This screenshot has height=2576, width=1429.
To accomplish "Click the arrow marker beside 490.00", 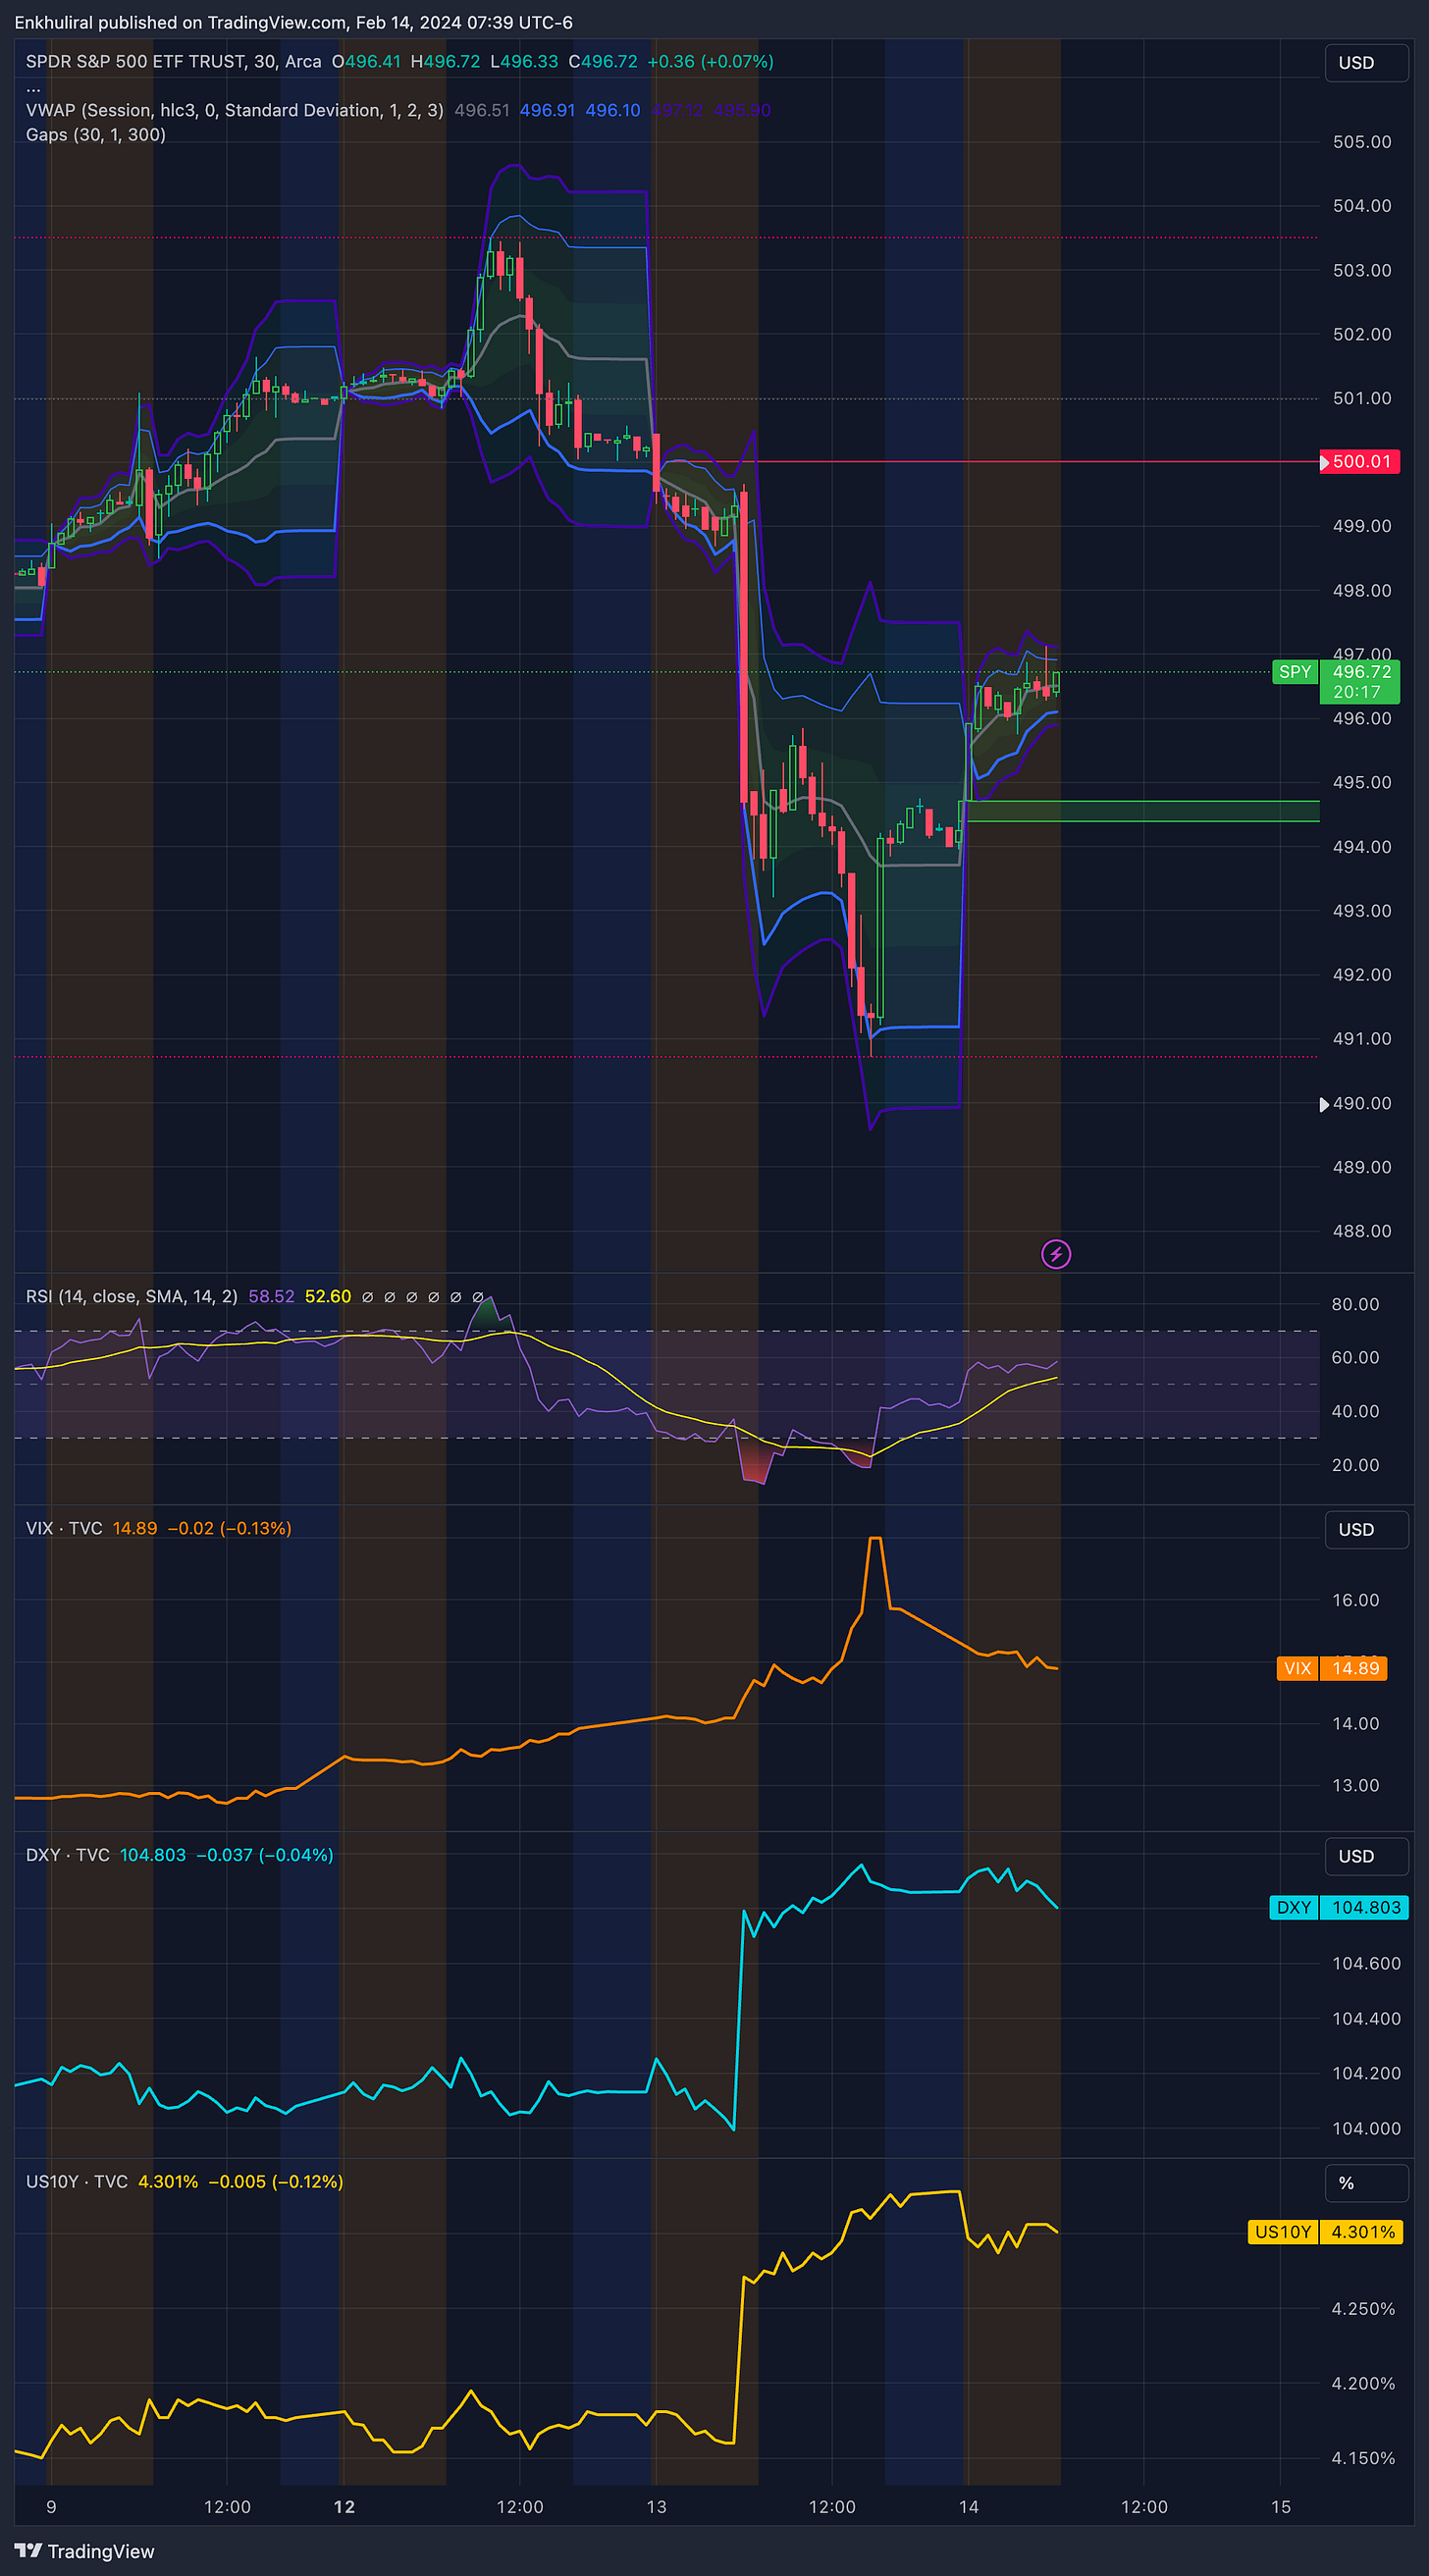I will (1324, 1104).
